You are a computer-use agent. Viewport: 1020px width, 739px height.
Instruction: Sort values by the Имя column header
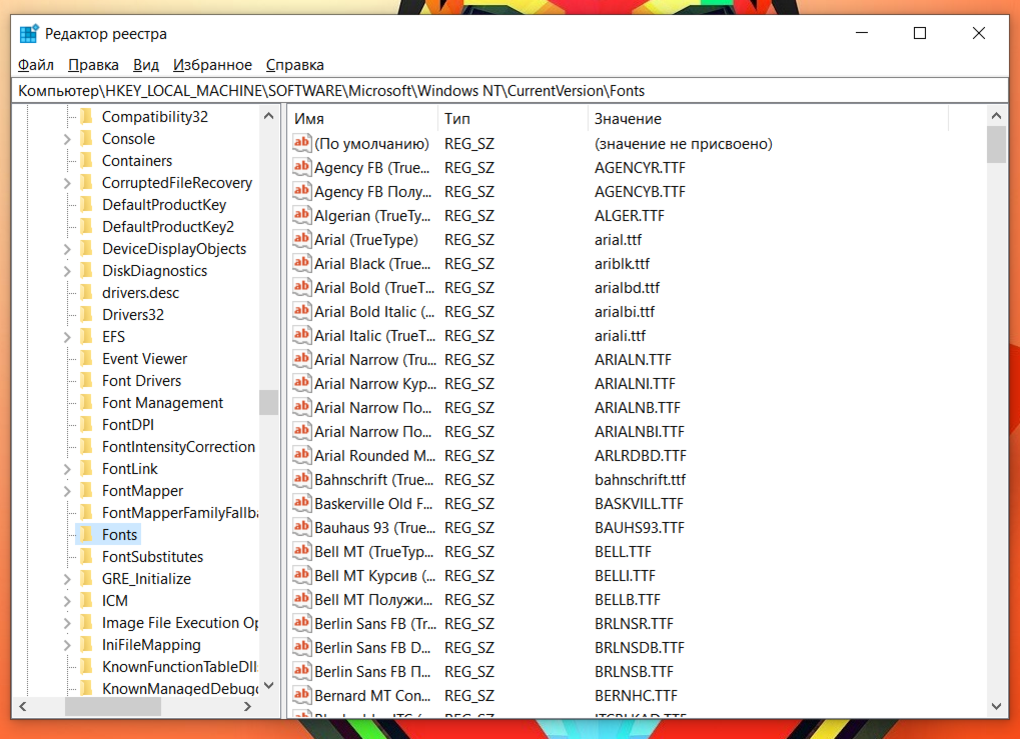click(x=363, y=118)
